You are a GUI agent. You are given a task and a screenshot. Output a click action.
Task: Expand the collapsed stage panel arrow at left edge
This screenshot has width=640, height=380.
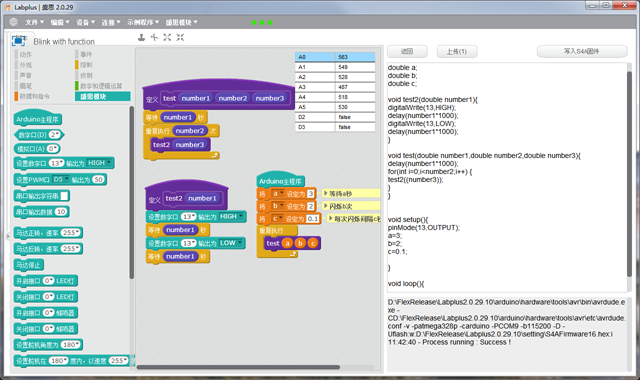tap(7, 236)
